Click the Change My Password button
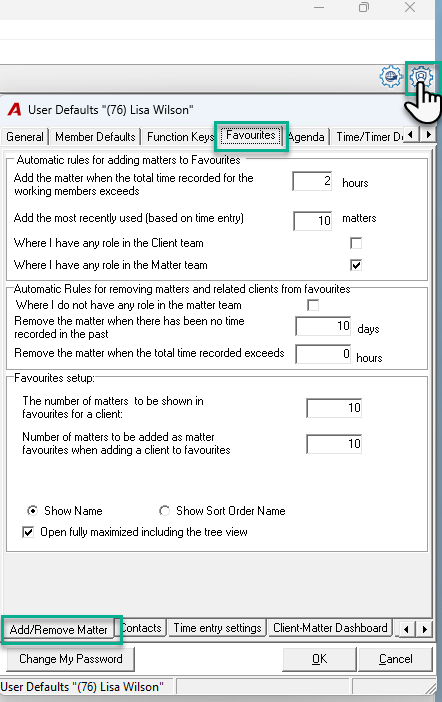 click(x=70, y=659)
